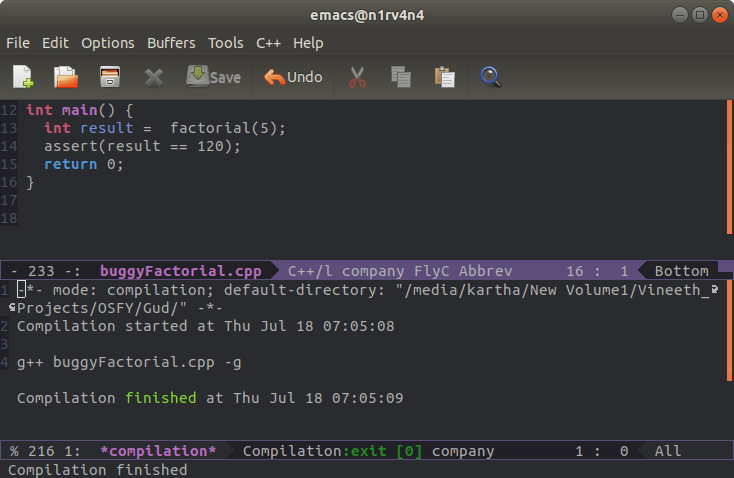Open the Tools menu
The height and width of the screenshot is (478, 734).
click(x=226, y=43)
